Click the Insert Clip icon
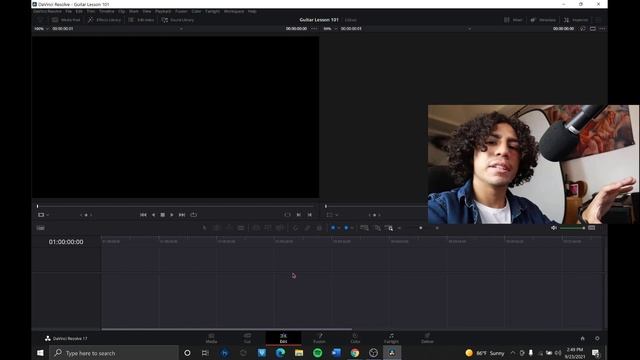The image size is (640, 360). pos(256,228)
